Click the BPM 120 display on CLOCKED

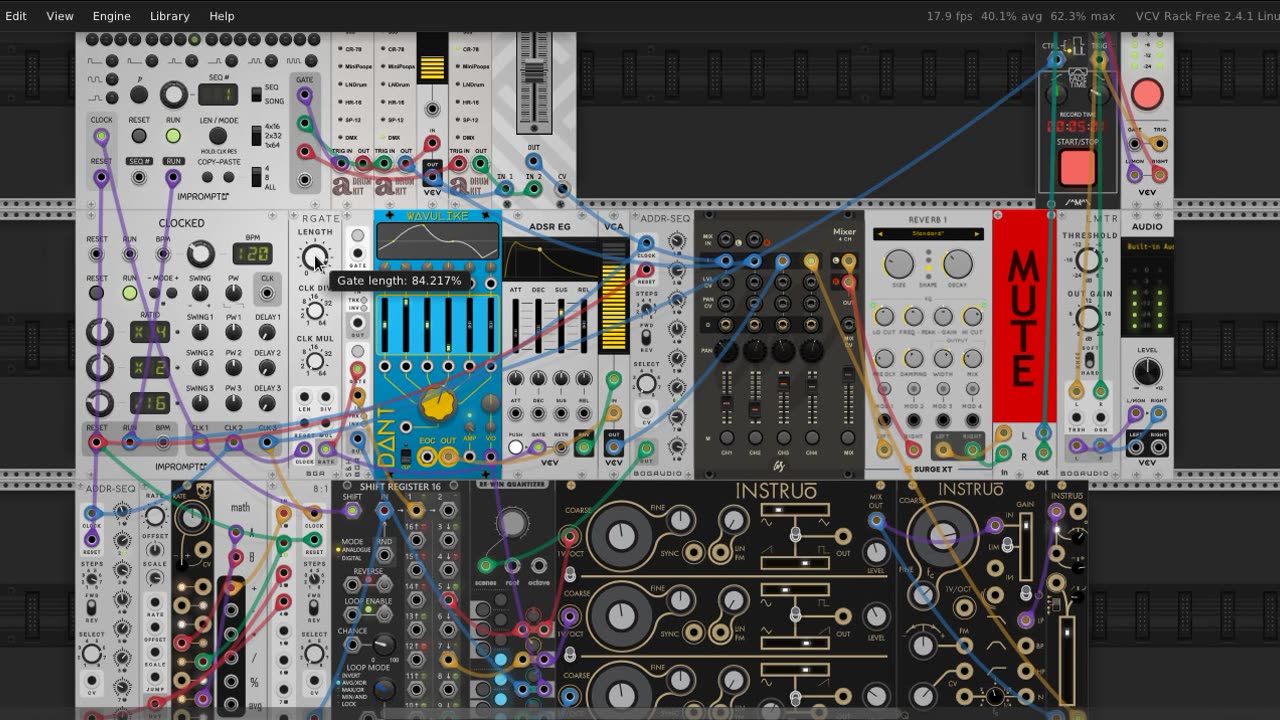pos(252,254)
